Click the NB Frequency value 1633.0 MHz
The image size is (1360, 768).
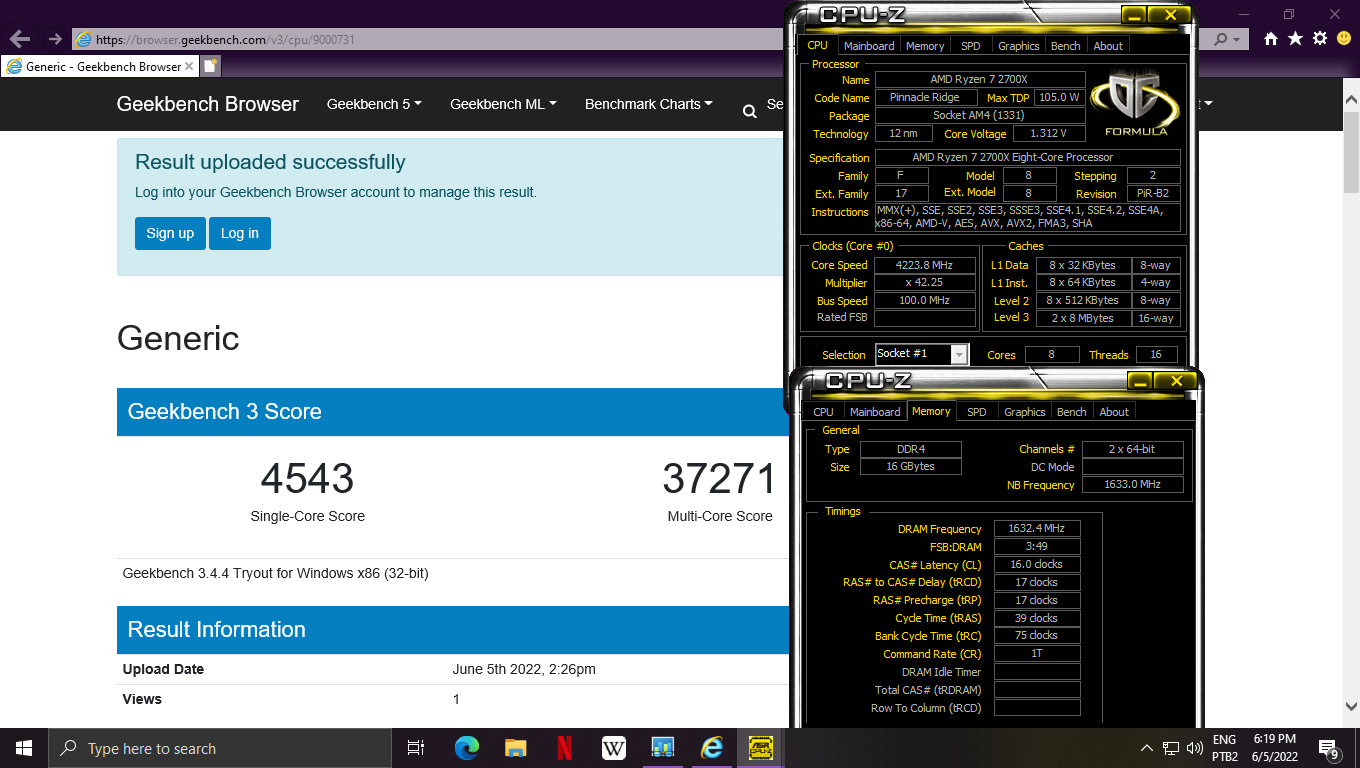pyautogui.click(x=1132, y=485)
